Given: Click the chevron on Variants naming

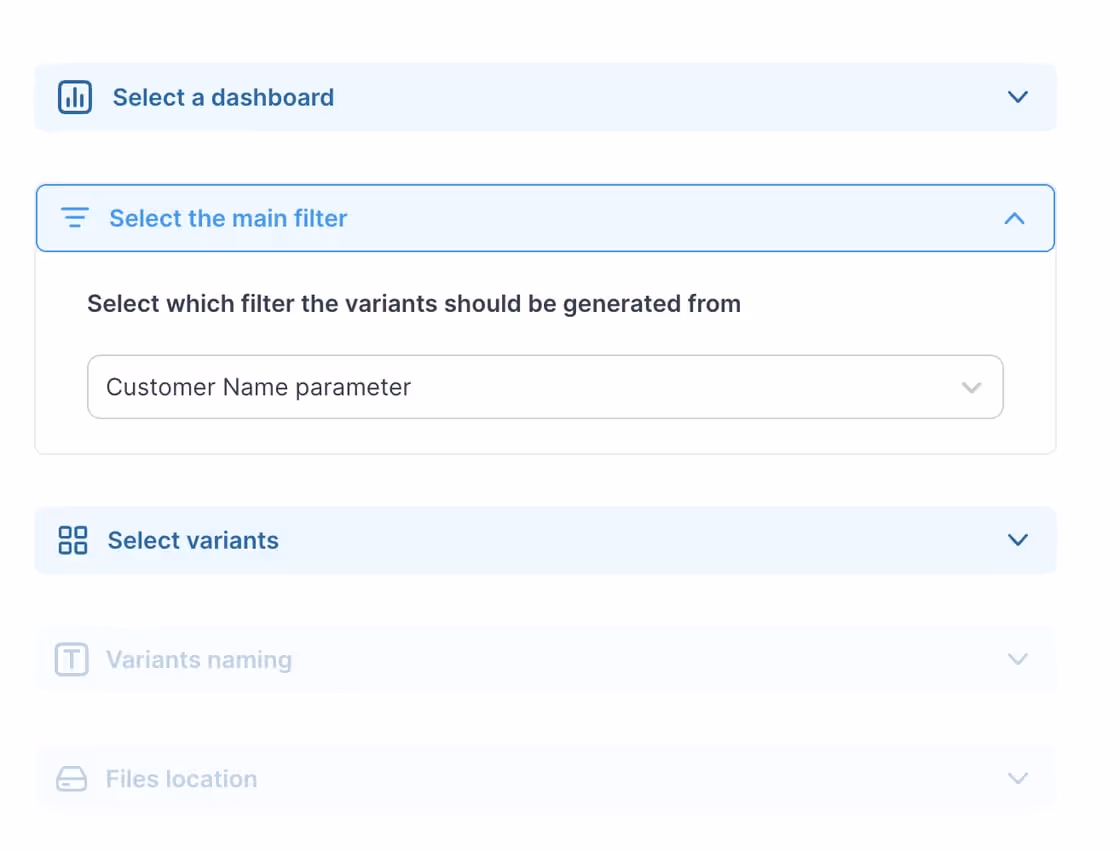Looking at the screenshot, I should point(1018,660).
